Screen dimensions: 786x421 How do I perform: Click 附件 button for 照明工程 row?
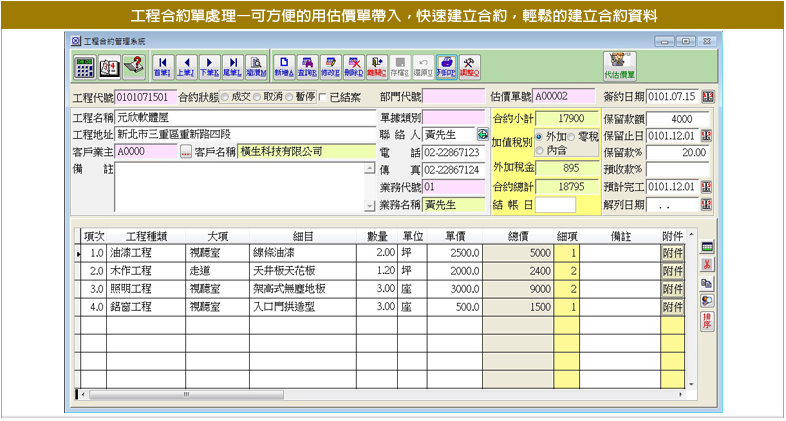(x=673, y=289)
